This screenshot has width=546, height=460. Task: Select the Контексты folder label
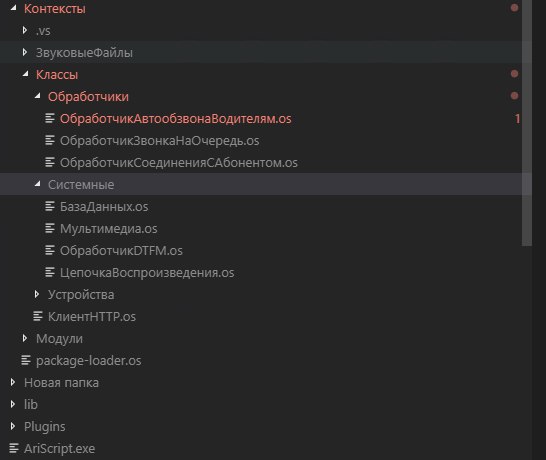(x=55, y=9)
